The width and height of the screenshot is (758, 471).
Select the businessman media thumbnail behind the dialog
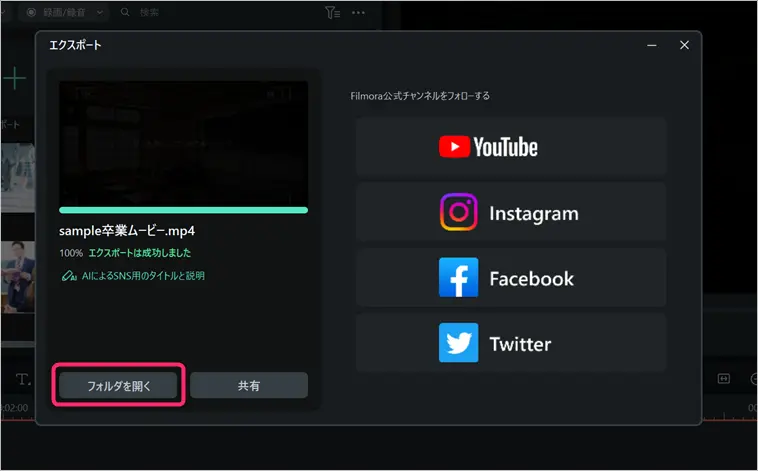click(x=18, y=277)
